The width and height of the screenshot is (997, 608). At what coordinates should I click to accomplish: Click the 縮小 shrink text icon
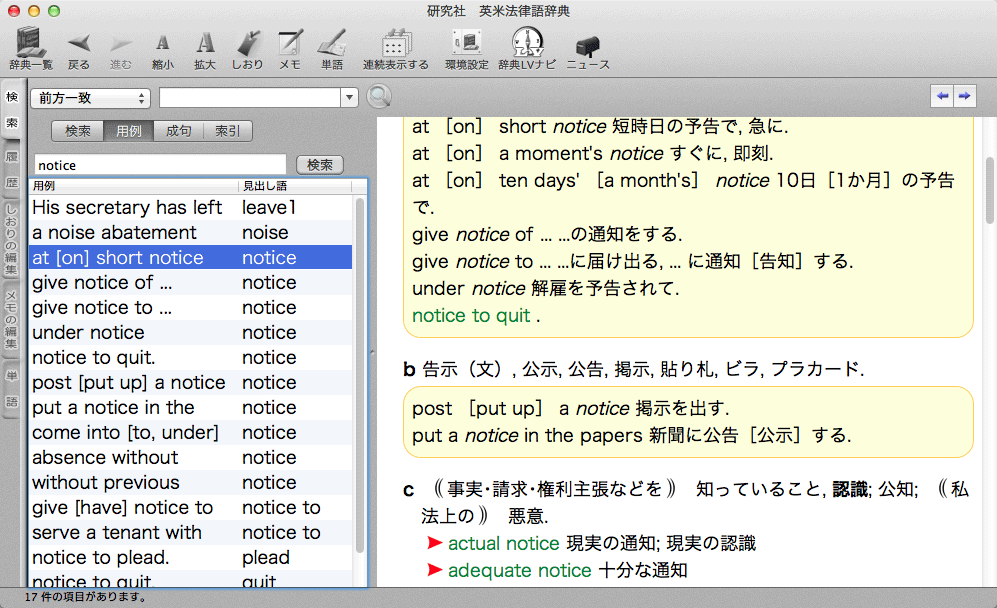tap(162, 44)
